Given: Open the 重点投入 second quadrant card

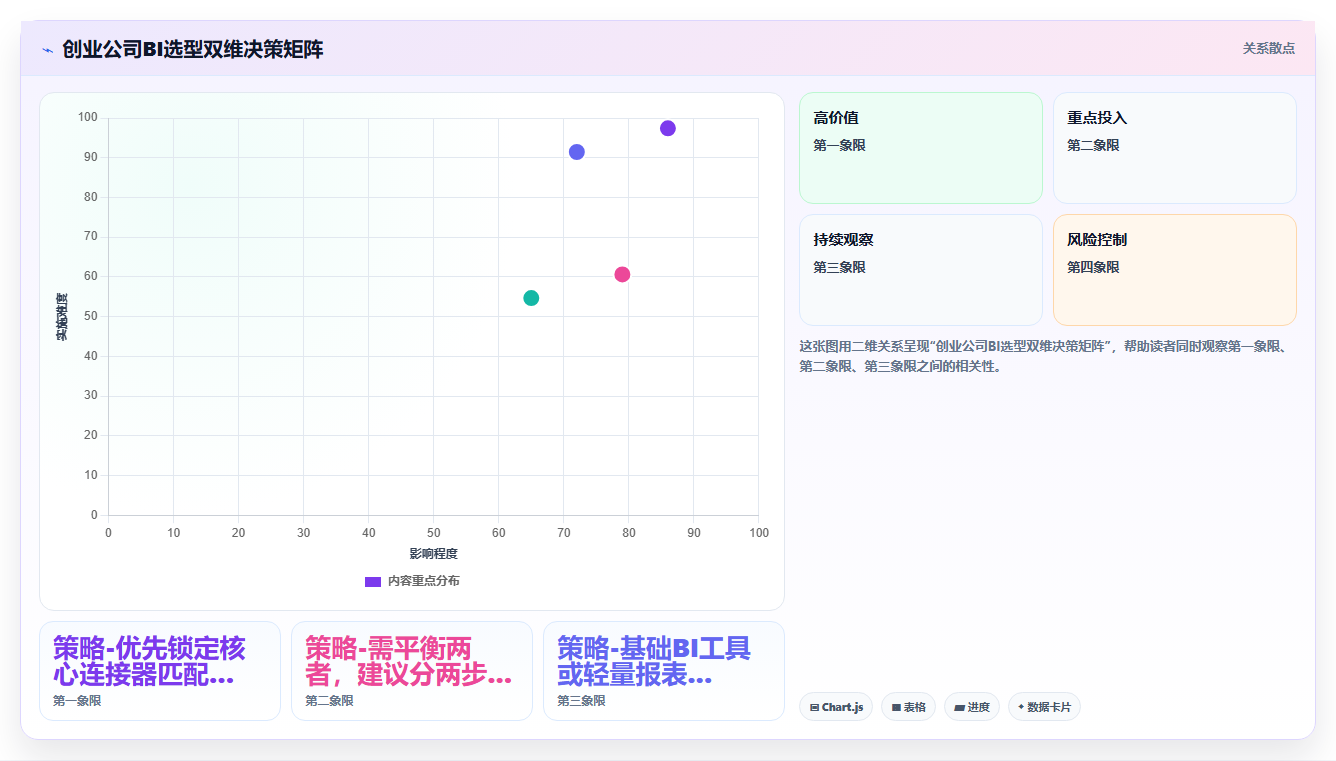Looking at the screenshot, I should pos(1174,148).
